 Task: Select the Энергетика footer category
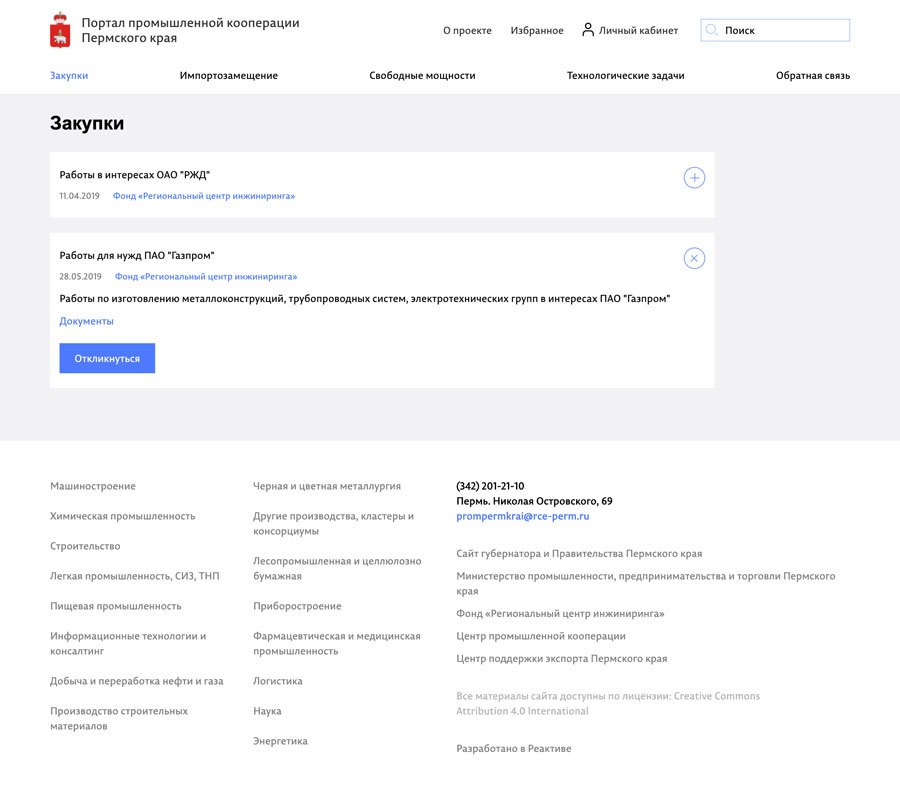point(280,741)
